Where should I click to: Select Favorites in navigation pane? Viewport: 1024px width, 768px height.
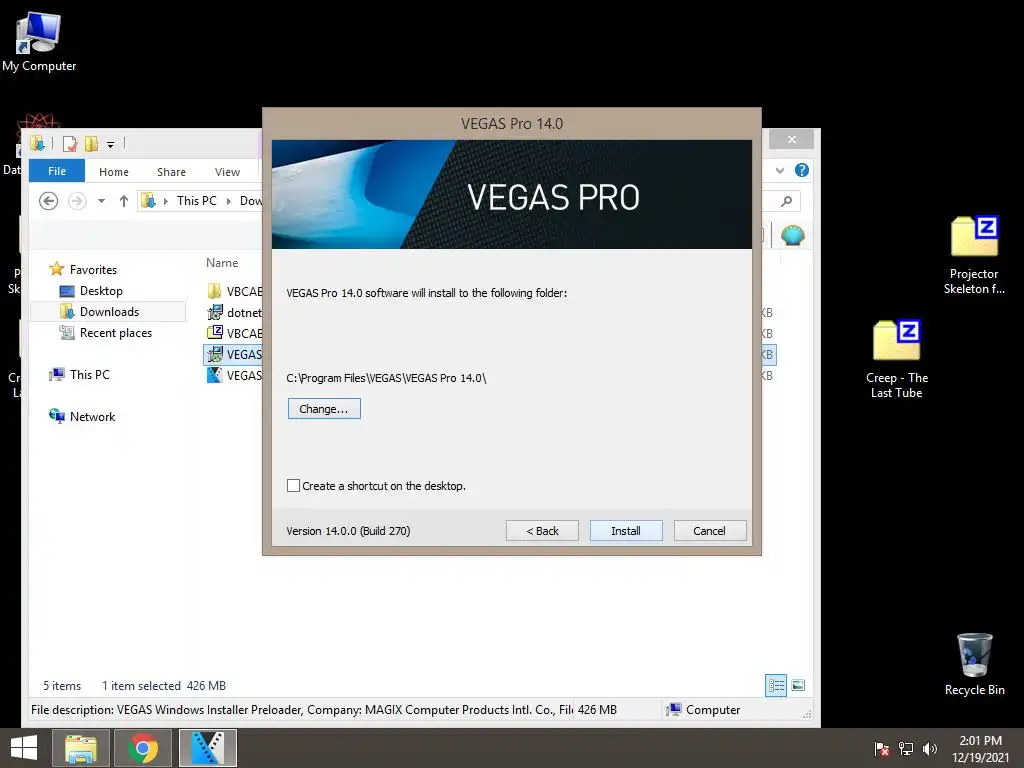pyautogui.click(x=93, y=270)
